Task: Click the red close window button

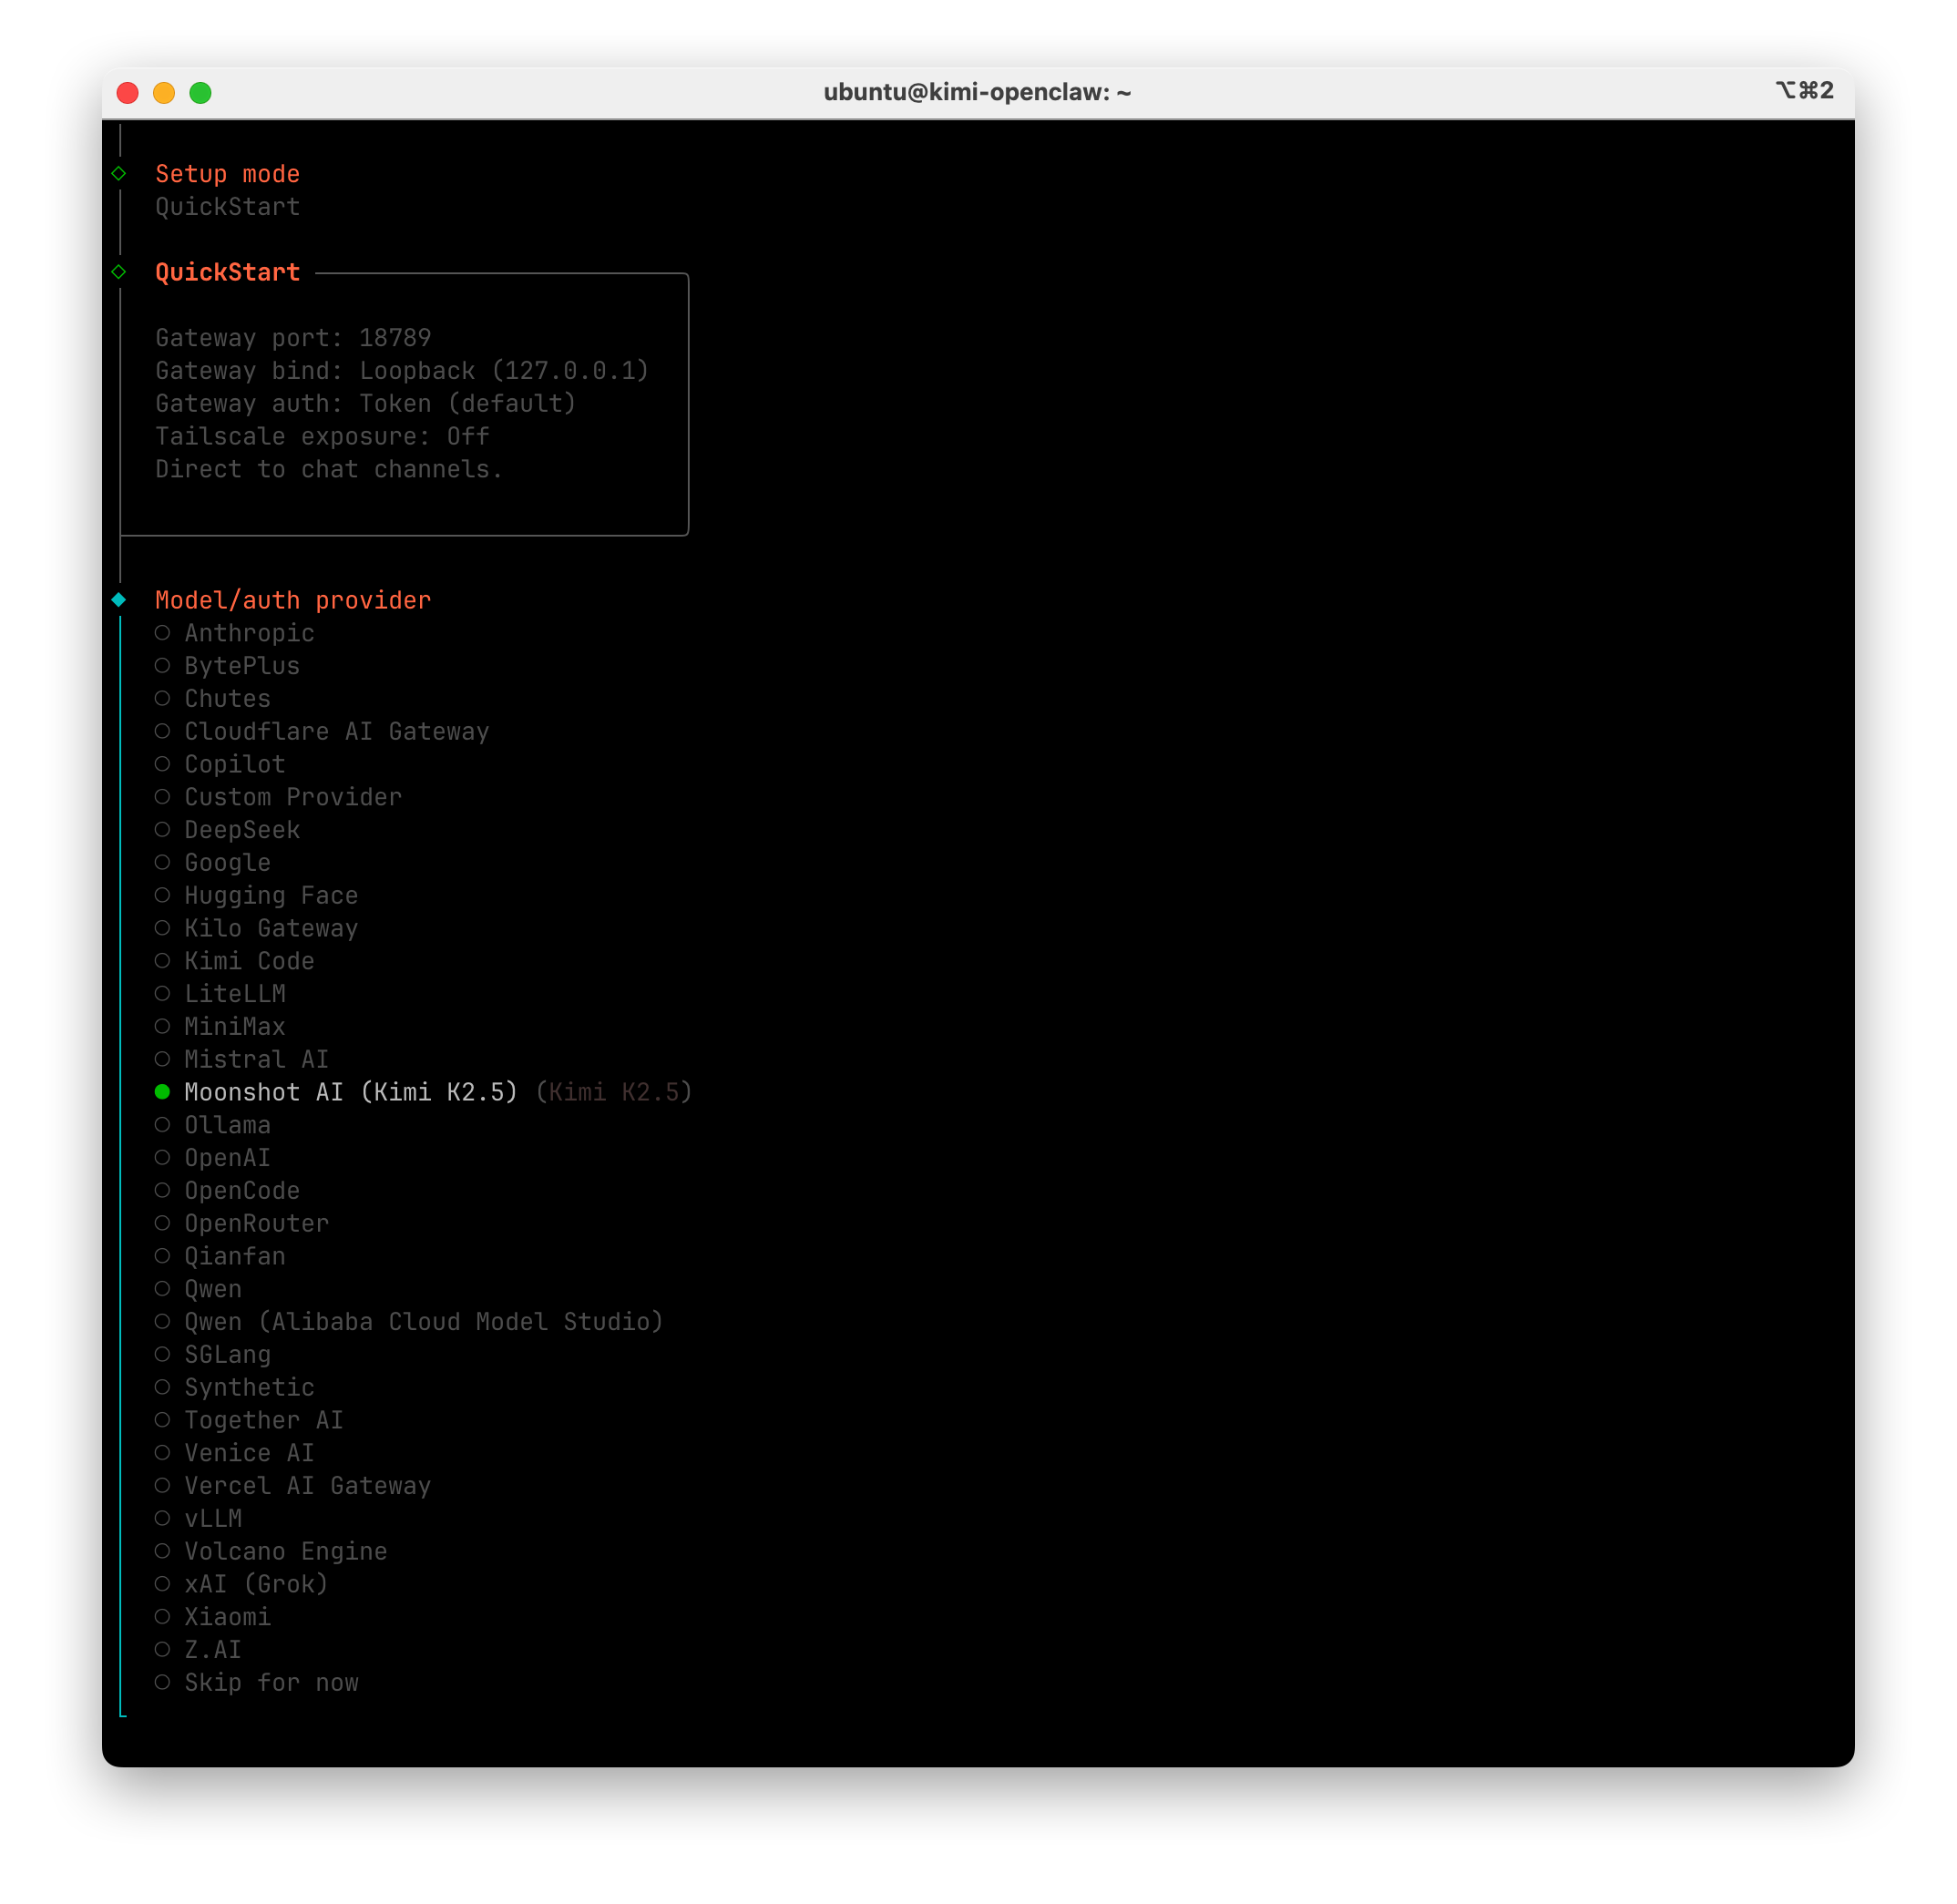Action: click(x=128, y=93)
